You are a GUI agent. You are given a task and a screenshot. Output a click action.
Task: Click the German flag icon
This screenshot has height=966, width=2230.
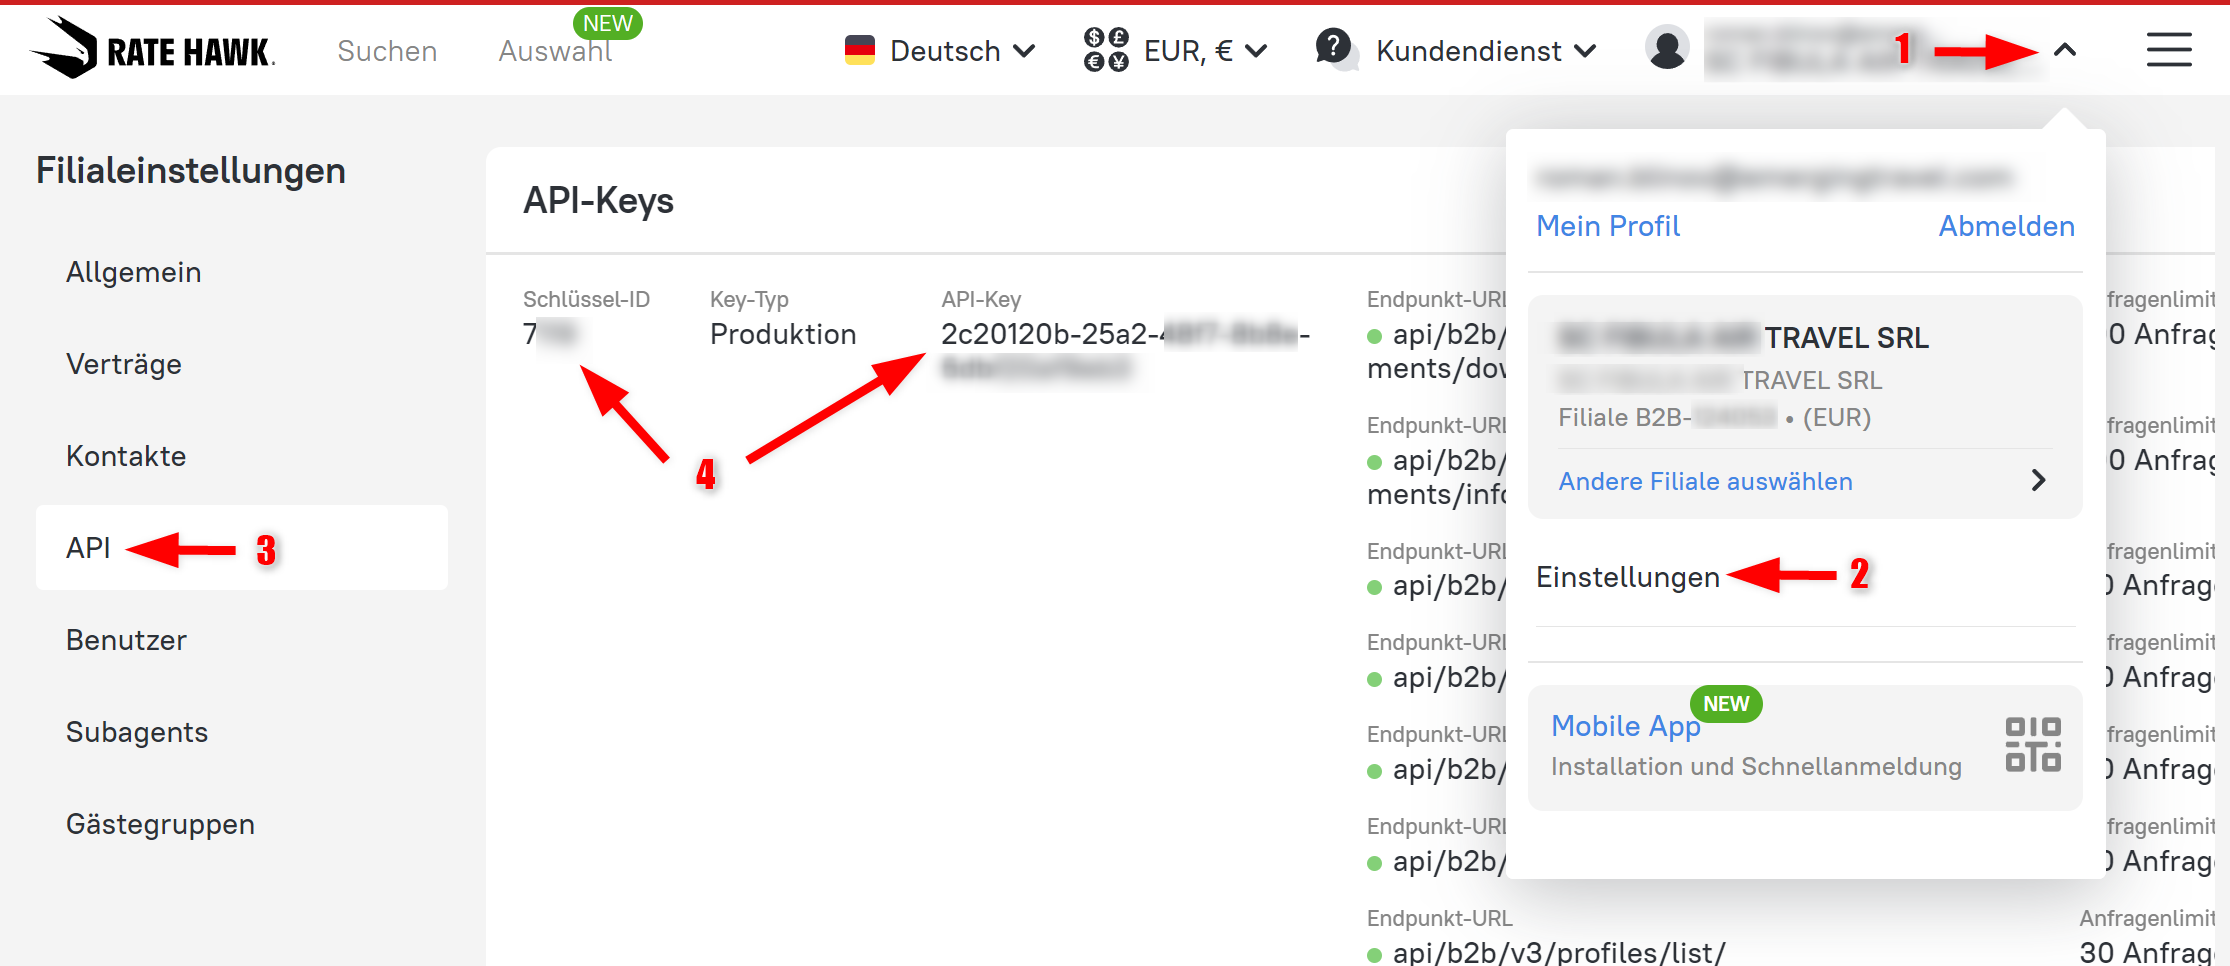pos(860,50)
